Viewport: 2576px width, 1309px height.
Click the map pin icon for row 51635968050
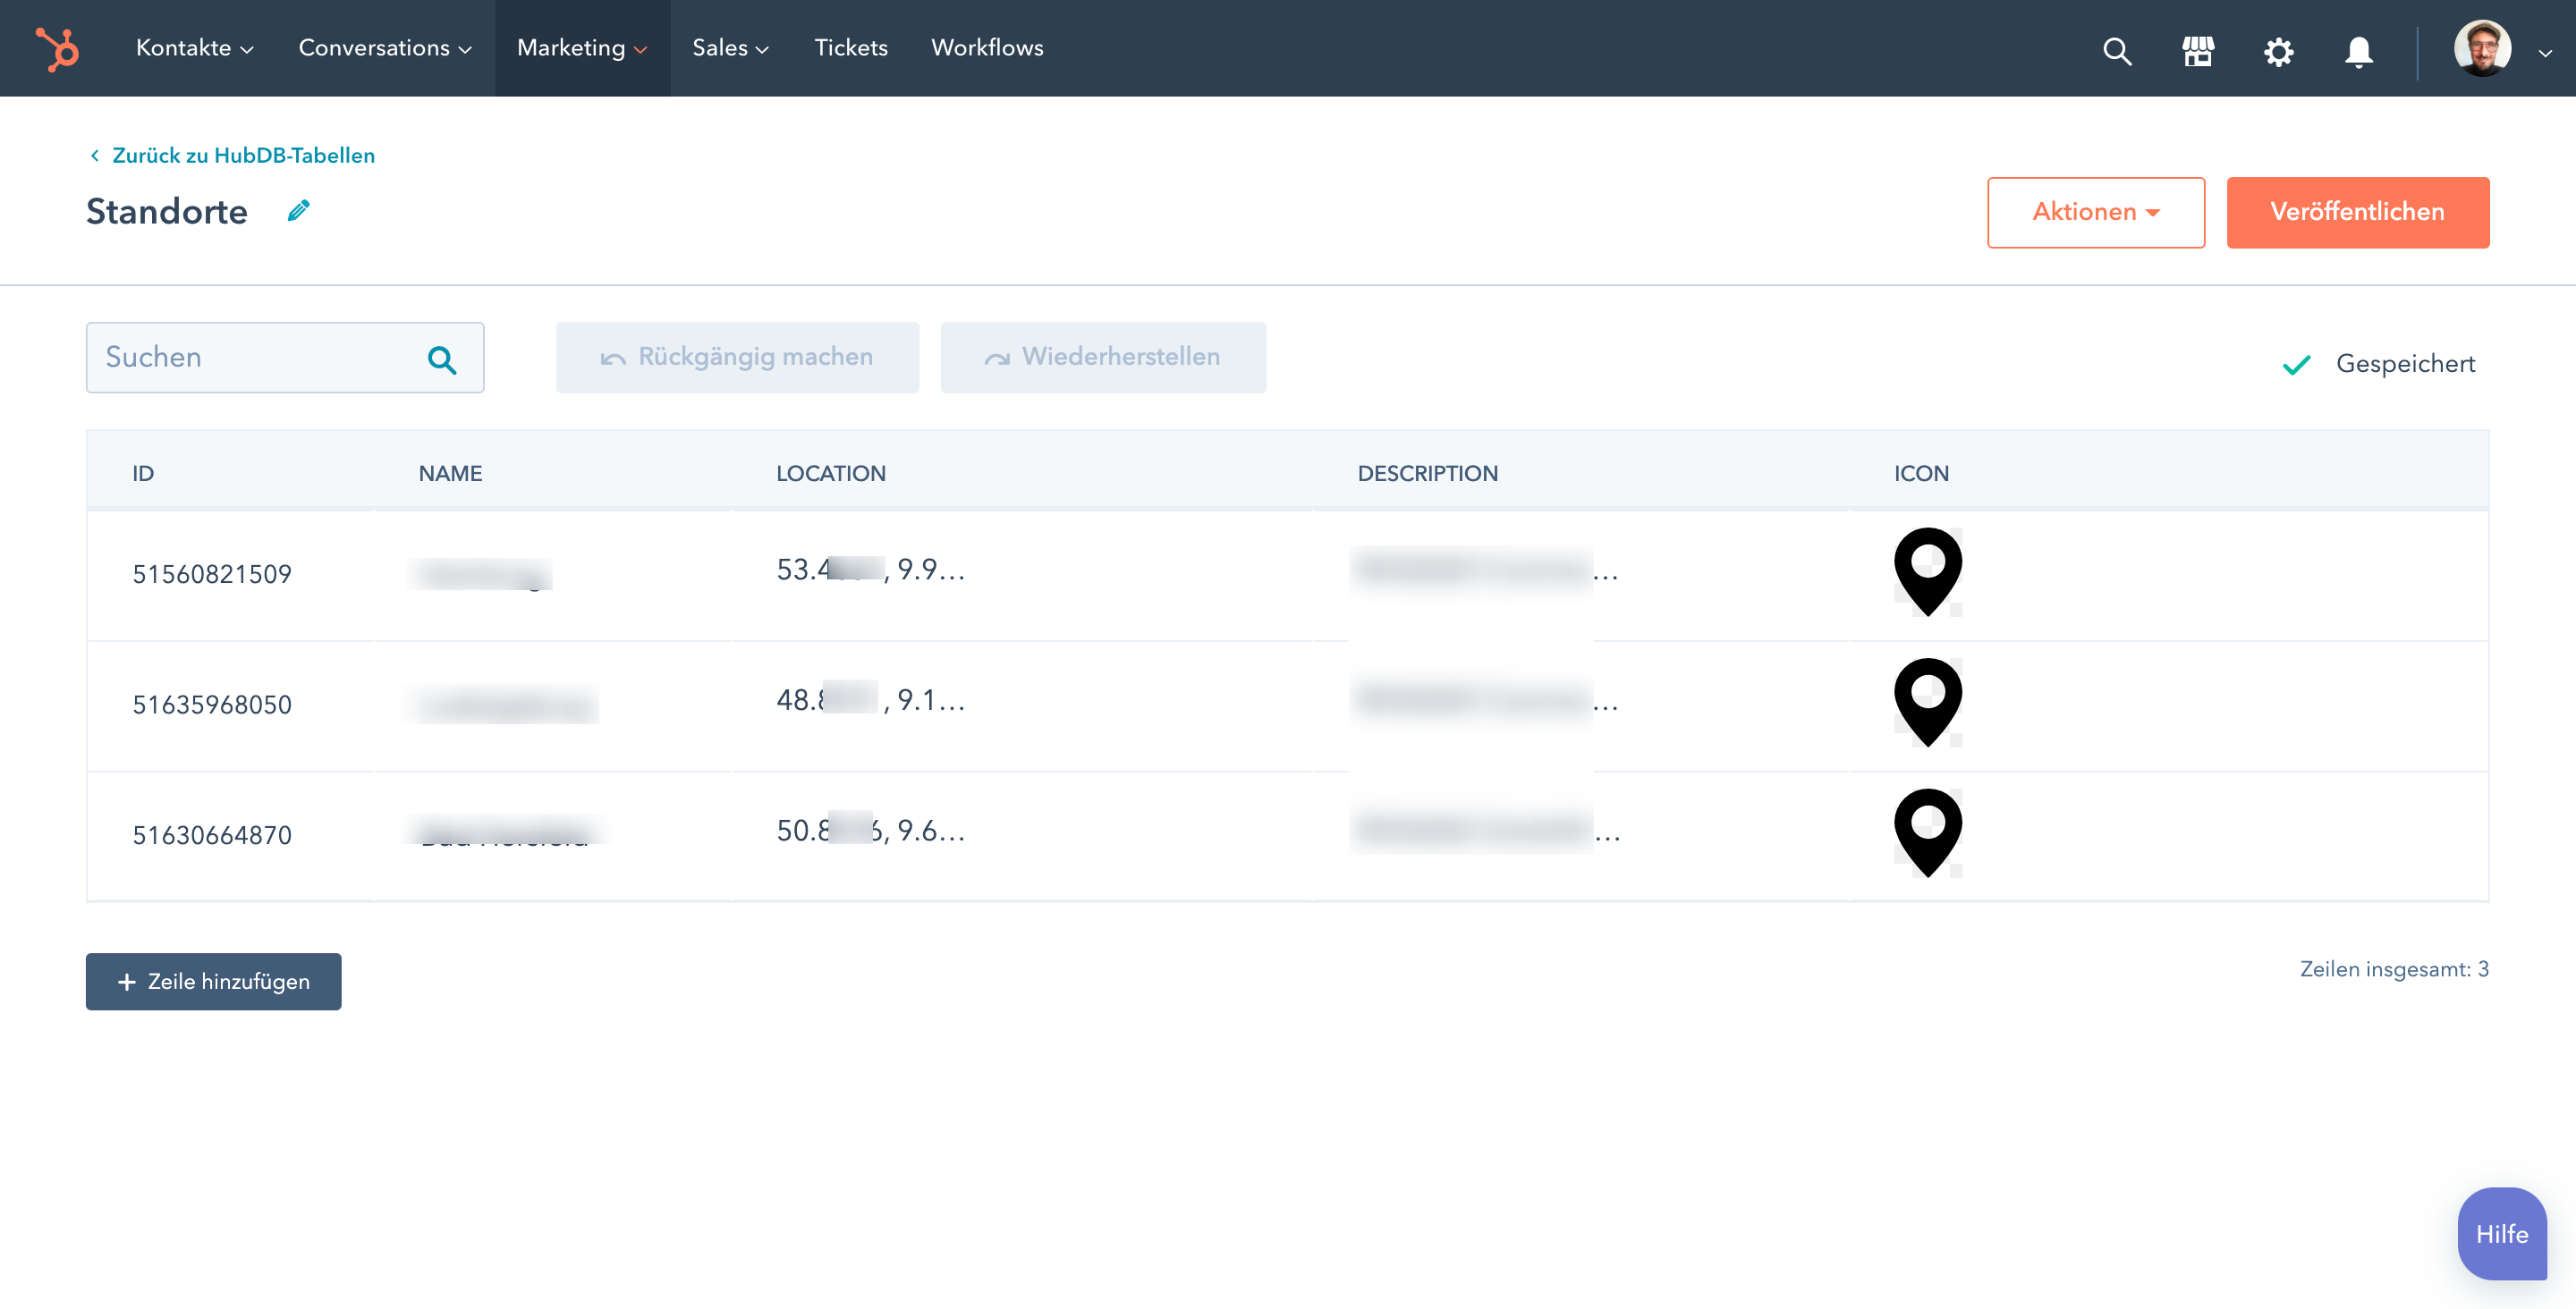(1928, 702)
